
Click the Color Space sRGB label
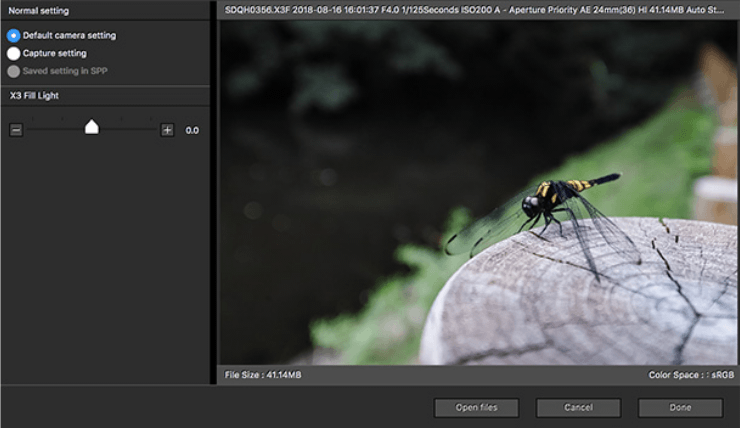(x=690, y=375)
